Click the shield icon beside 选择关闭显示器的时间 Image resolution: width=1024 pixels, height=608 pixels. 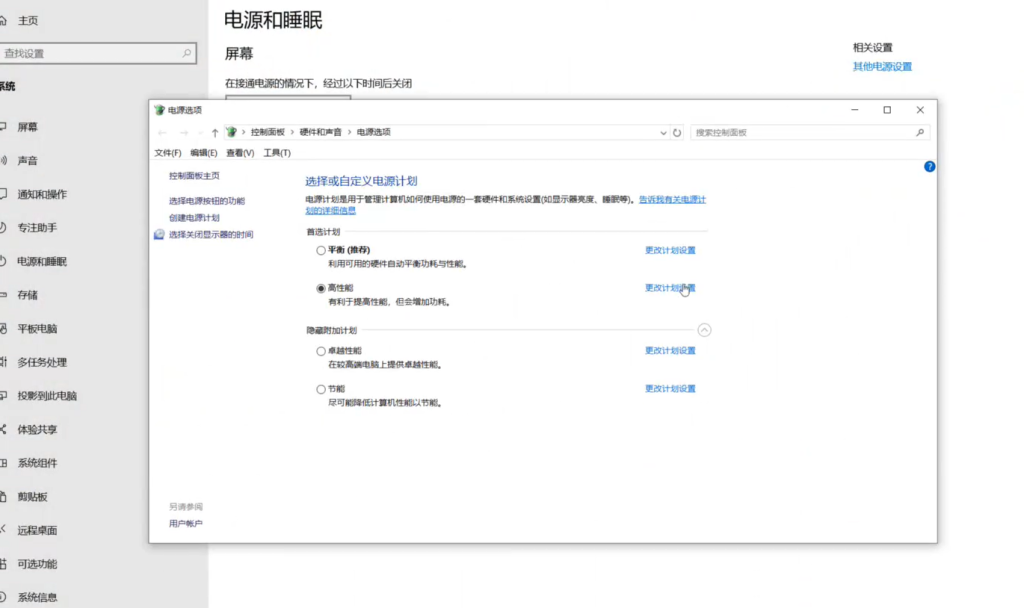(x=159, y=234)
